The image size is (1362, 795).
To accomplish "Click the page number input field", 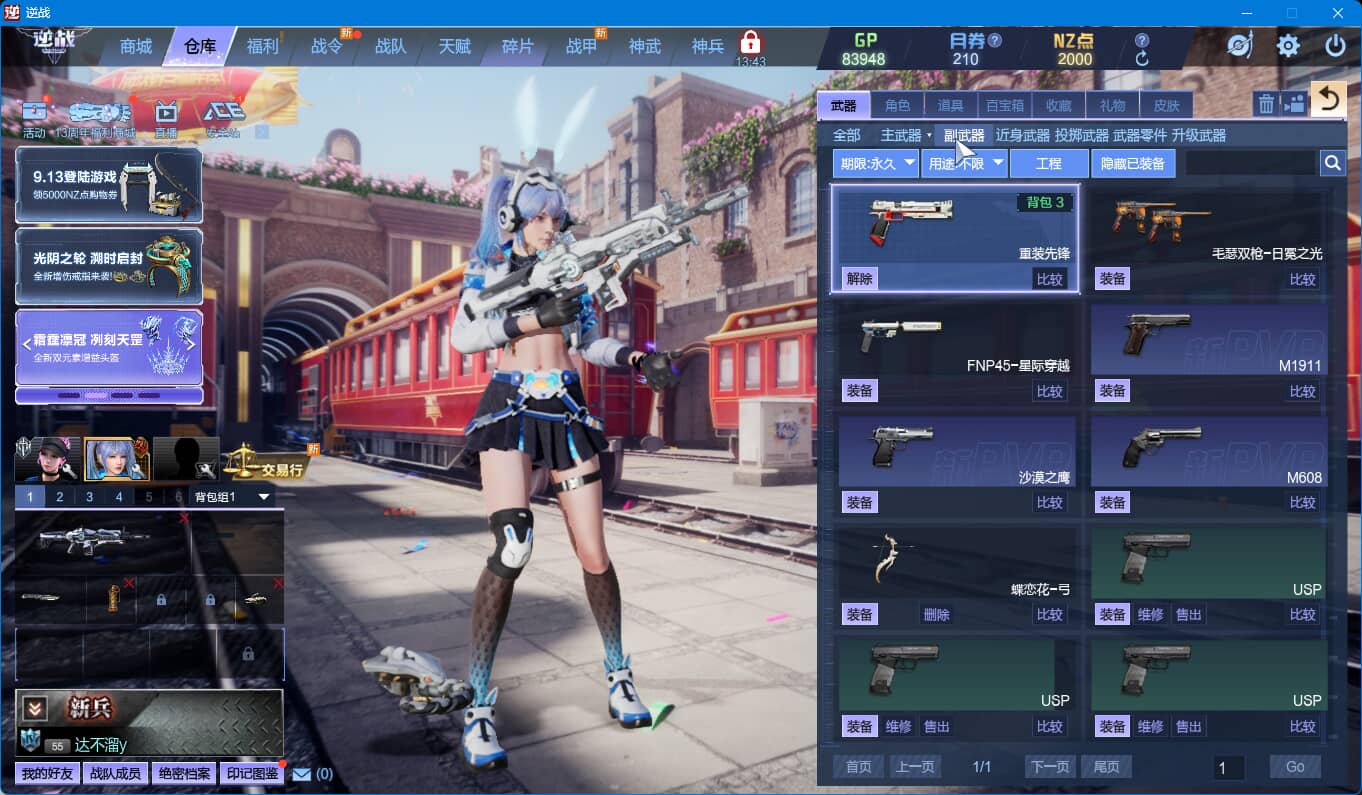I will tap(1229, 767).
